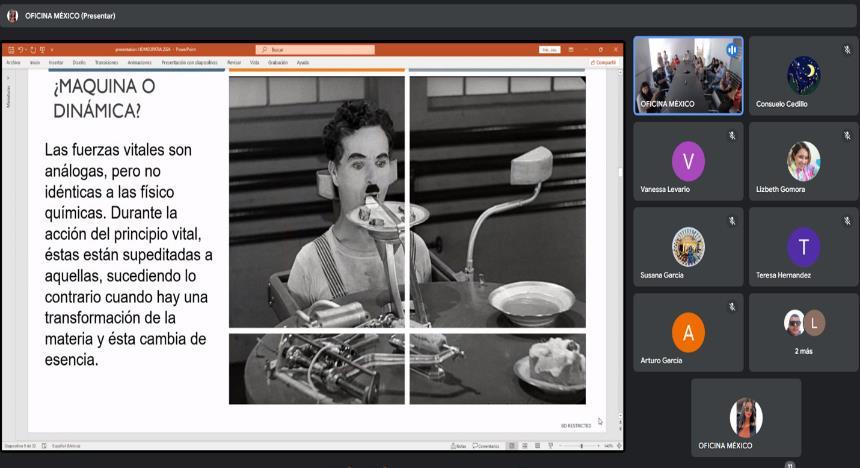Click muted mic icon on Lizbeth Gomora tile
The width and height of the screenshot is (860, 468).
click(x=847, y=136)
